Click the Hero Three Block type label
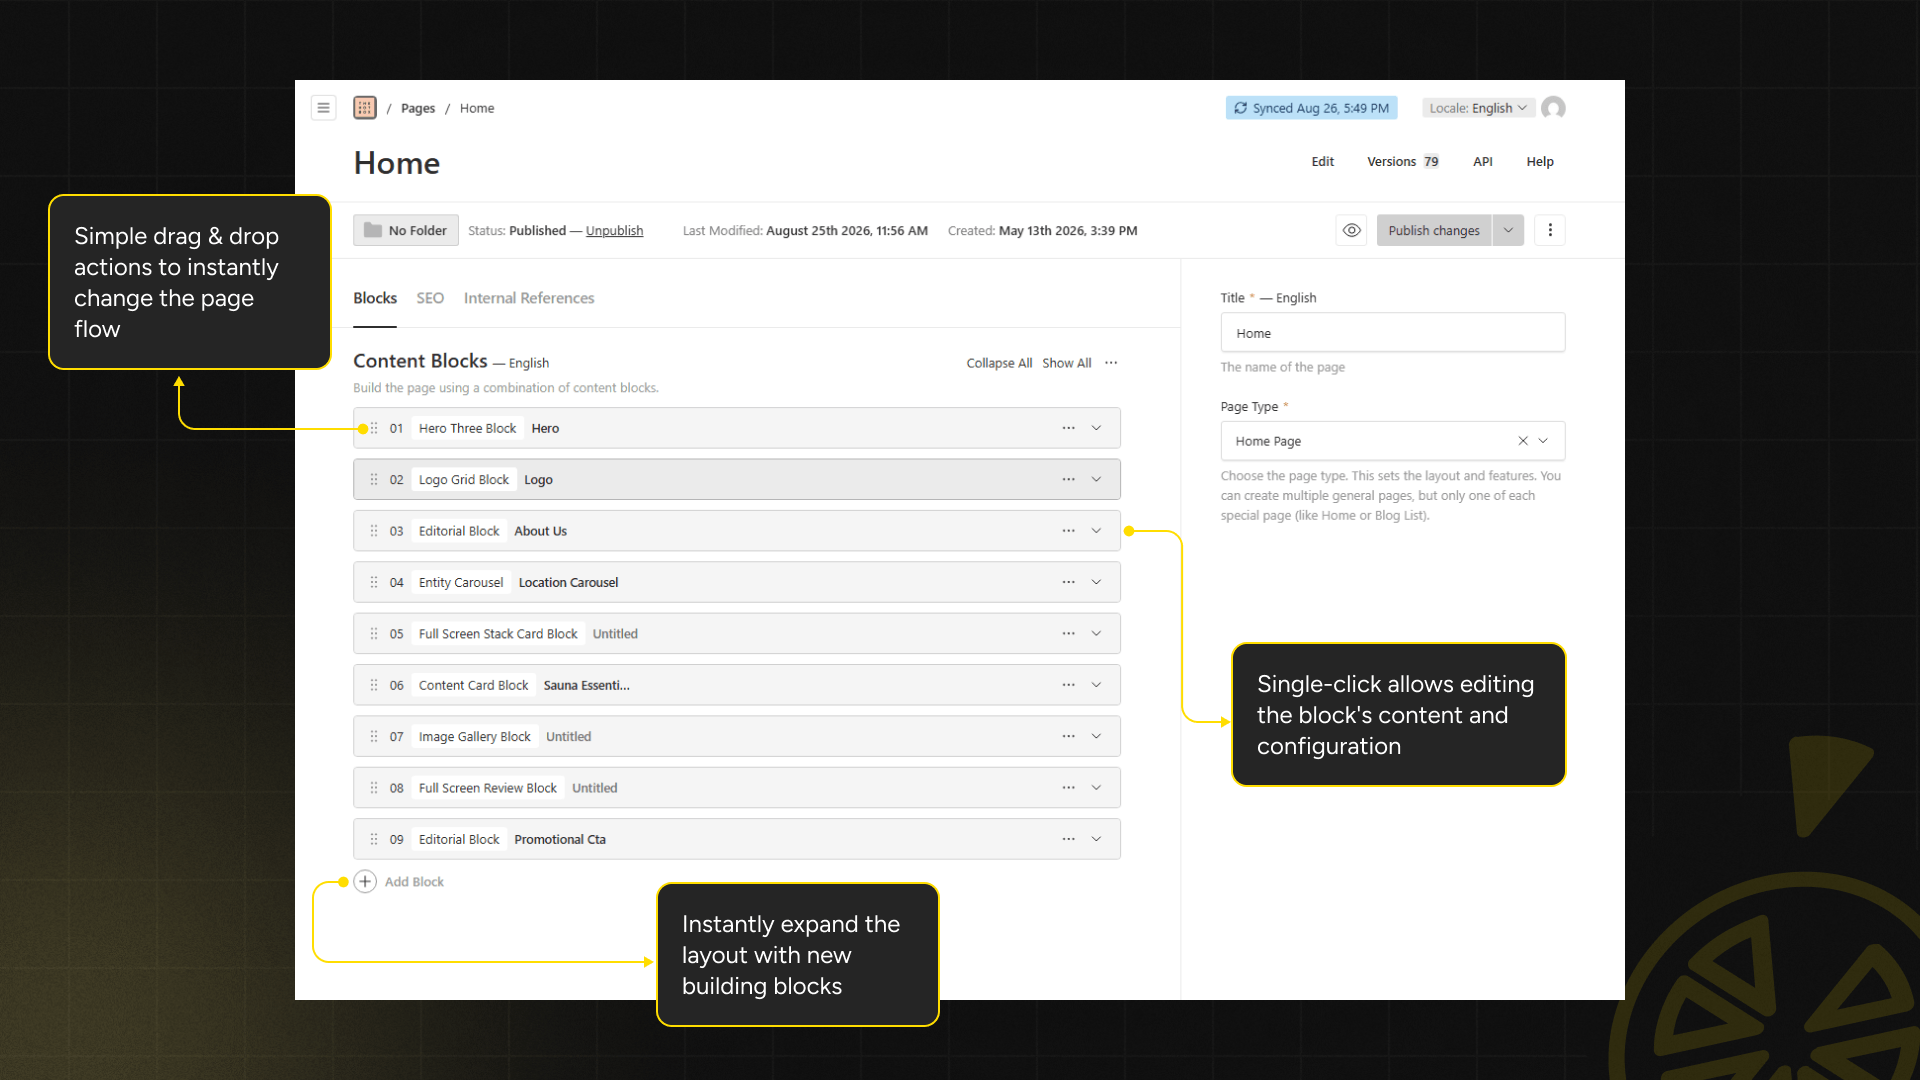 (x=467, y=428)
